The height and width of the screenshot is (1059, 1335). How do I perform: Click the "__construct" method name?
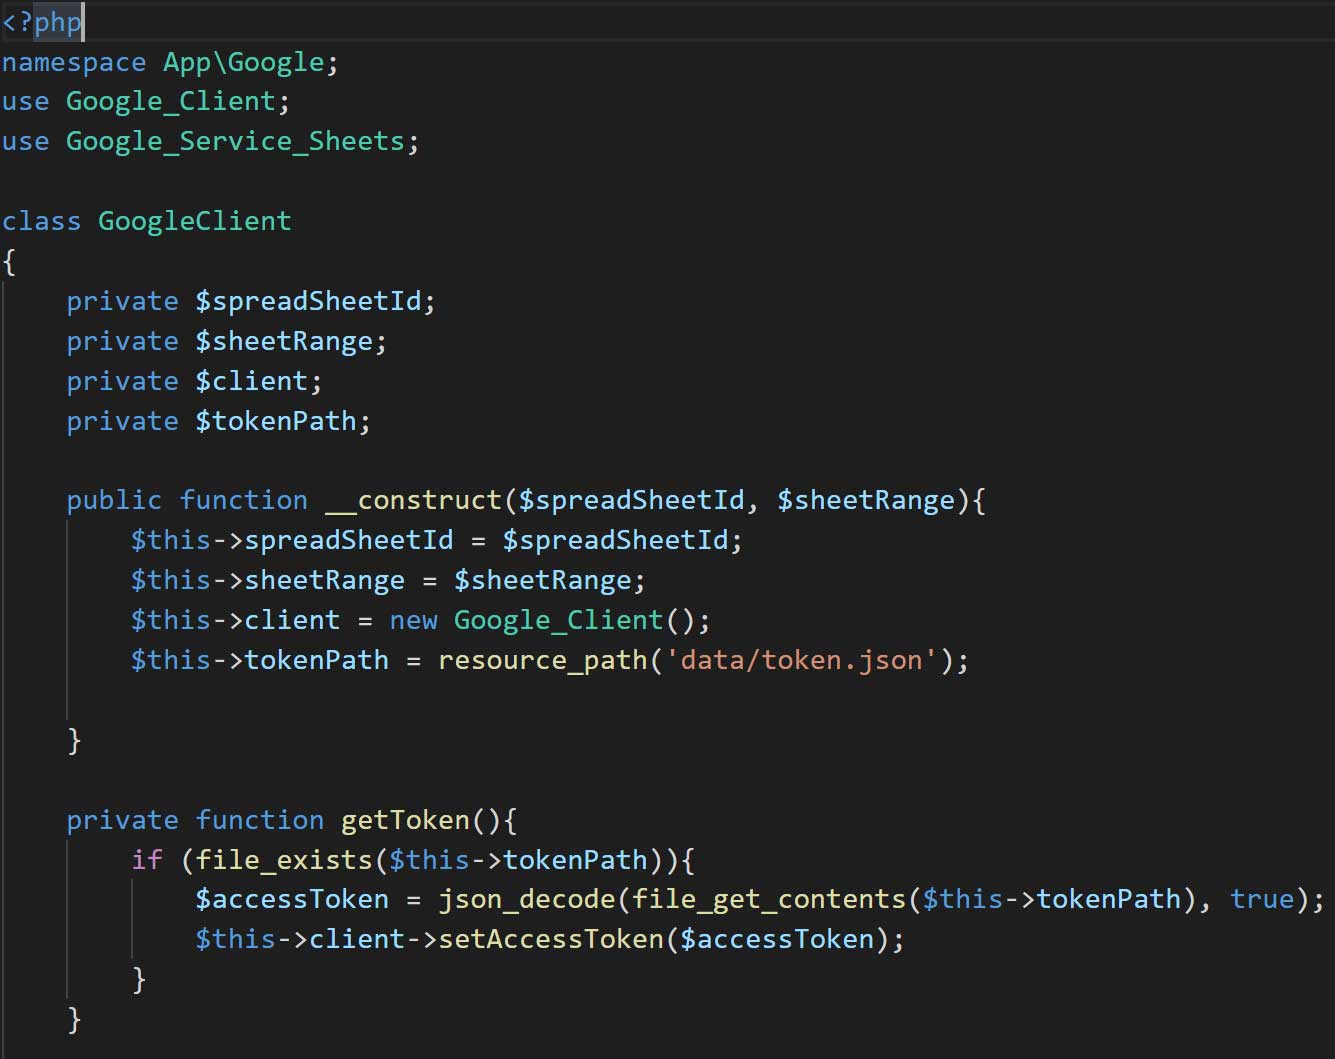(413, 500)
